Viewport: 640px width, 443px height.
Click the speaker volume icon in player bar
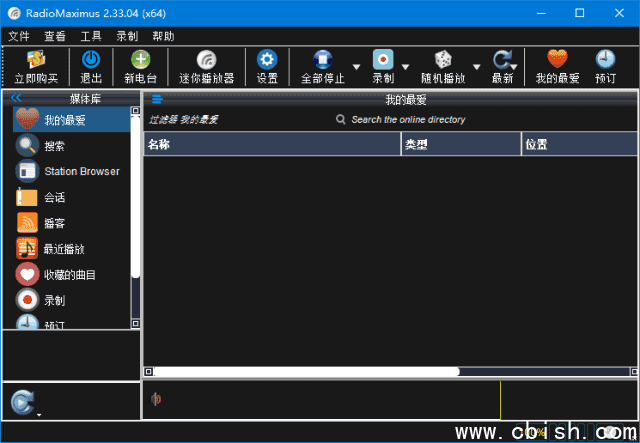click(x=156, y=399)
